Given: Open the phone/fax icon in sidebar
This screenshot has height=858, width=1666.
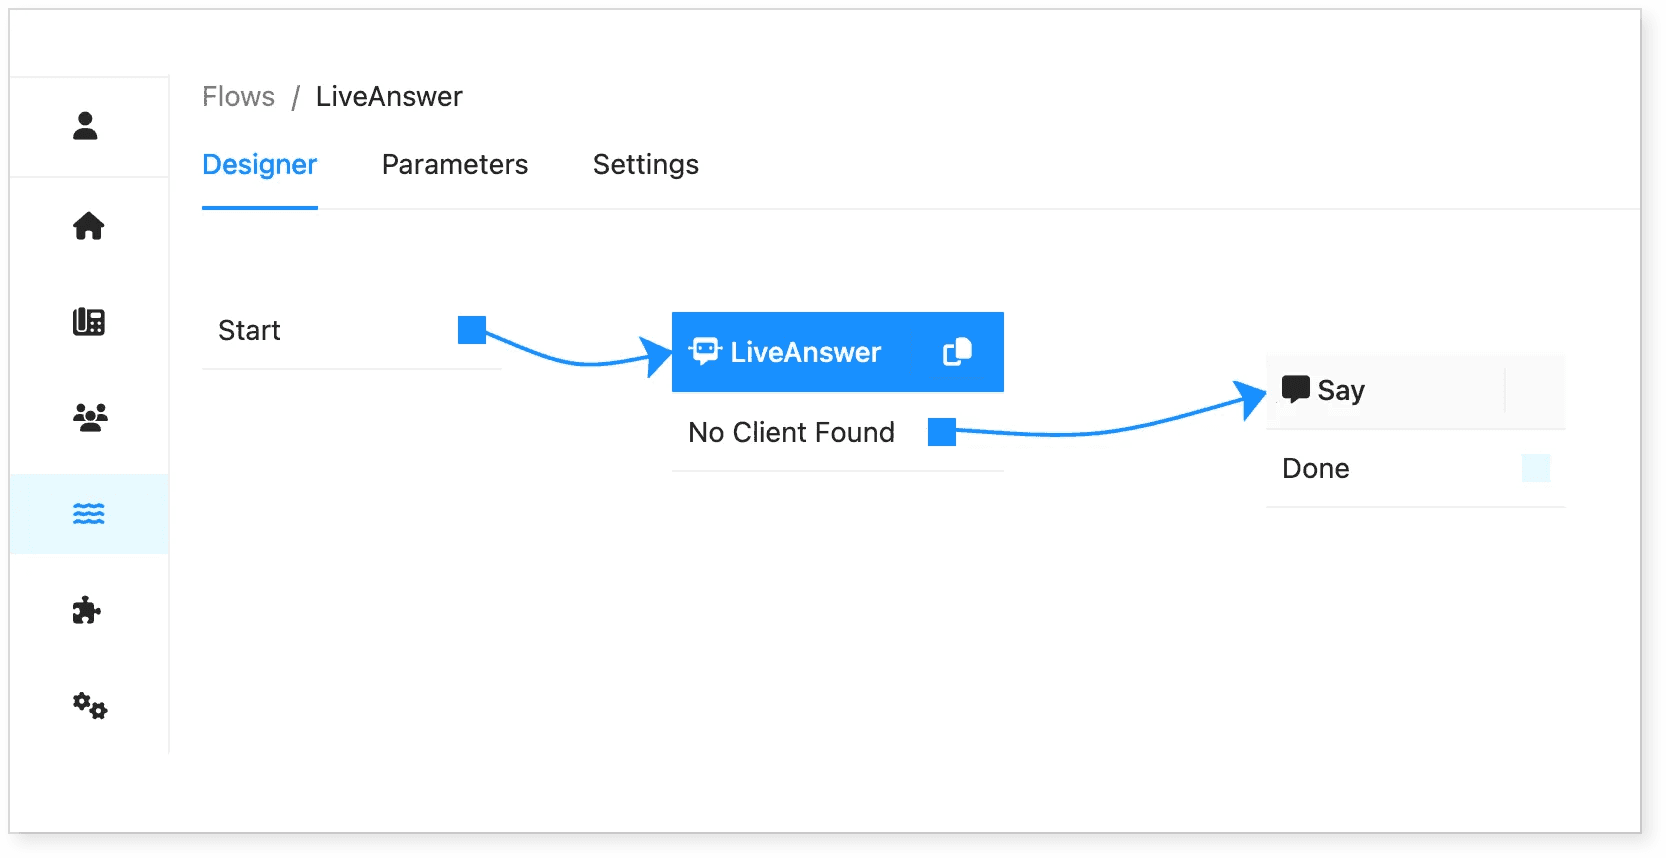Looking at the screenshot, I should coord(88,322).
